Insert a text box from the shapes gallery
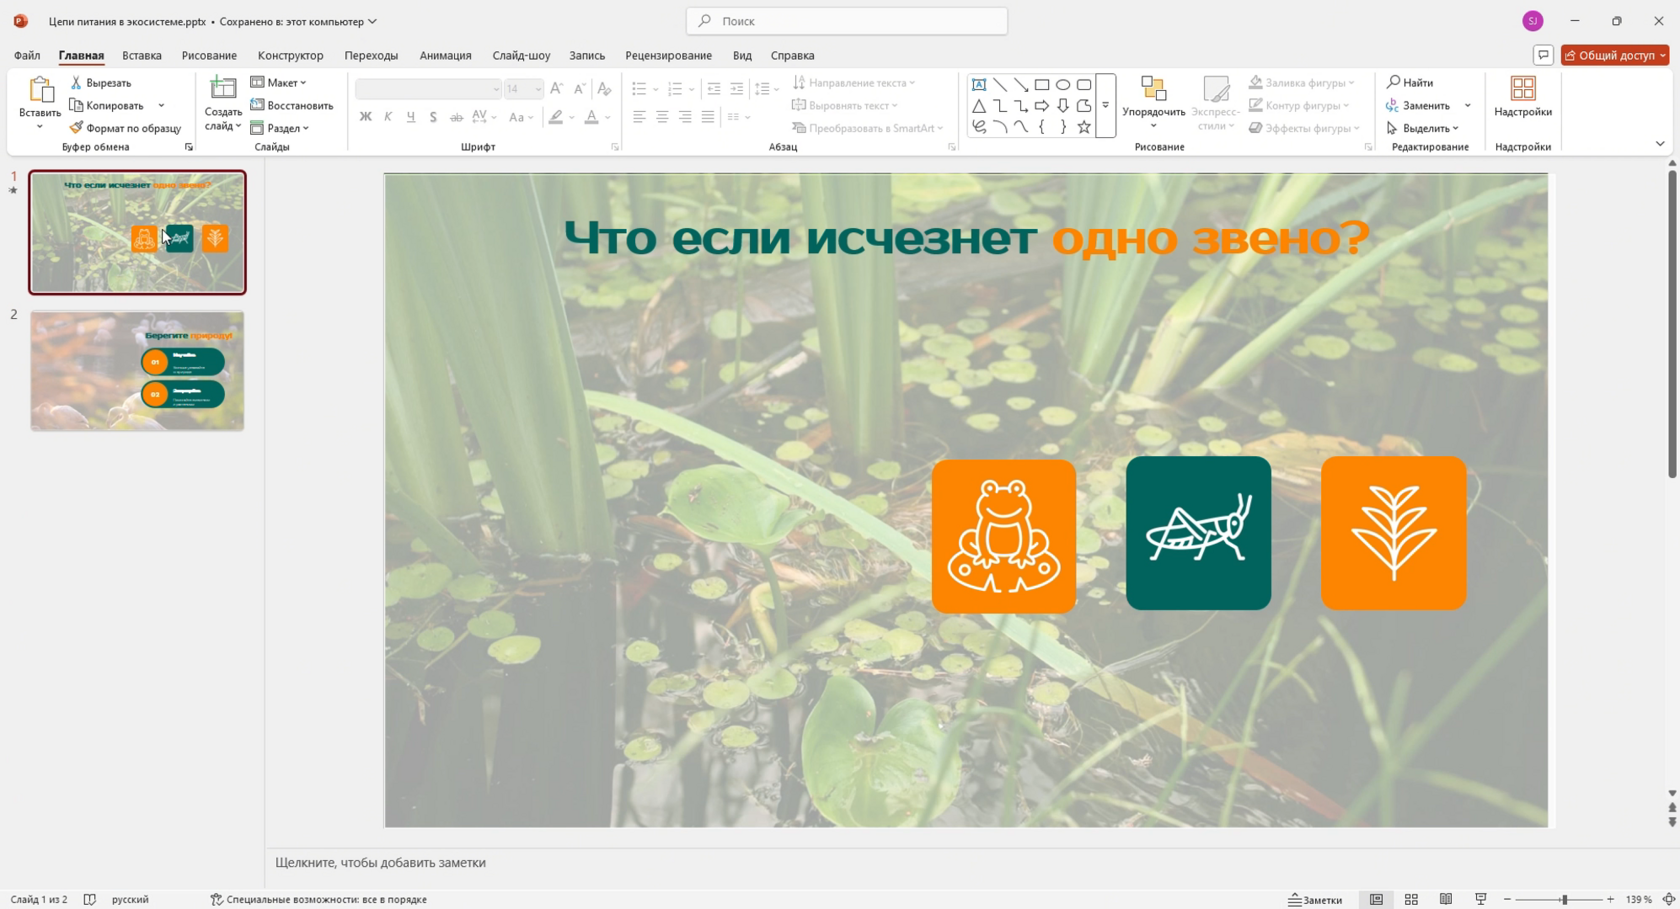Viewport: 1680px width, 909px height. [x=979, y=85]
